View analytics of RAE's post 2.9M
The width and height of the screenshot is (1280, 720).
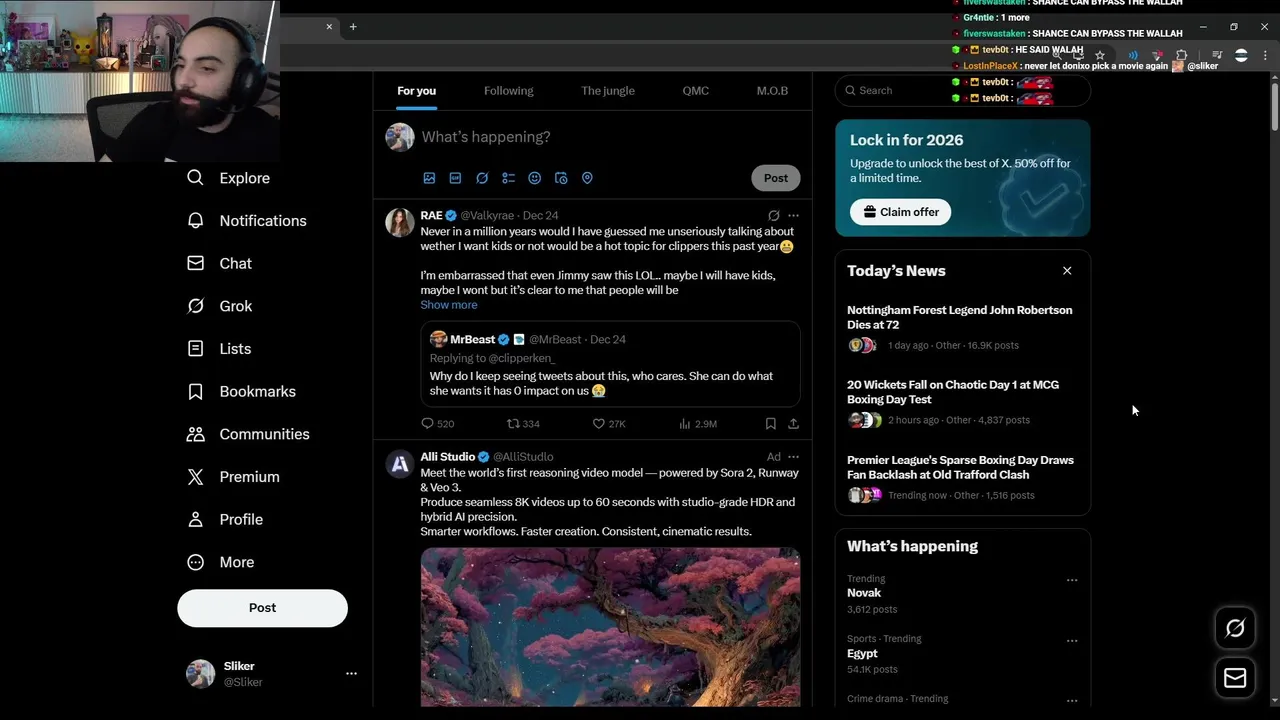click(698, 424)
